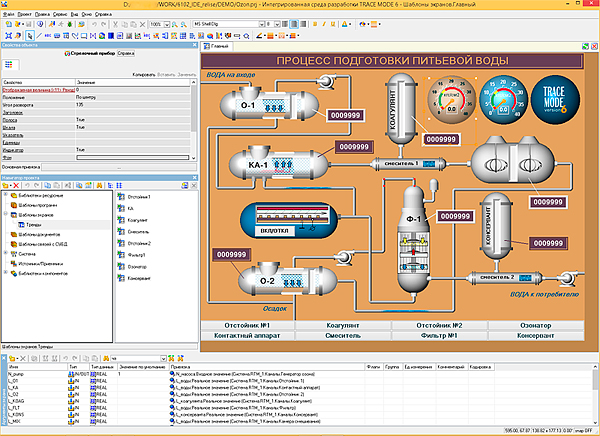Click the TRACE MODE 6 logo circle
Viewport: 600px width, 436px height.
click(555, 100)
